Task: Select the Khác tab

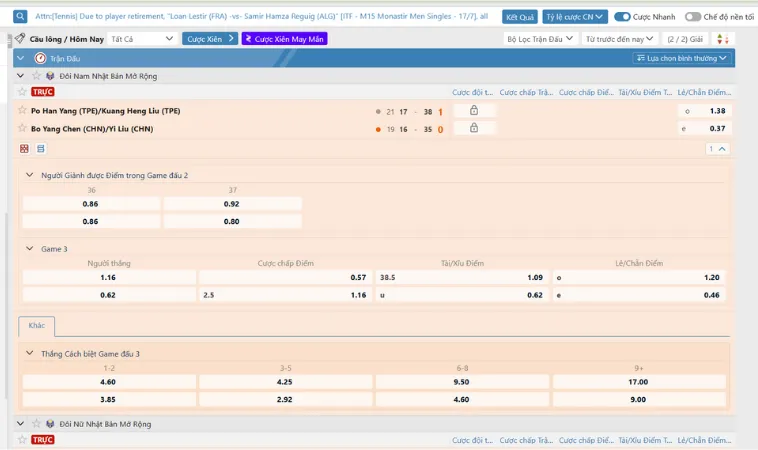Action: [36, 327]
